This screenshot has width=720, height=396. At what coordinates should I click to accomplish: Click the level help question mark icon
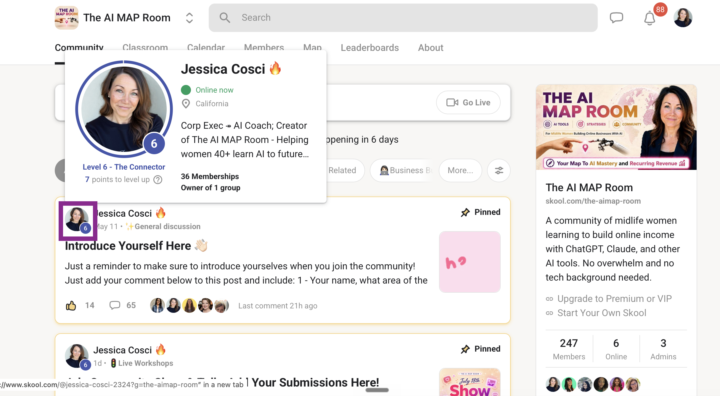158,180
